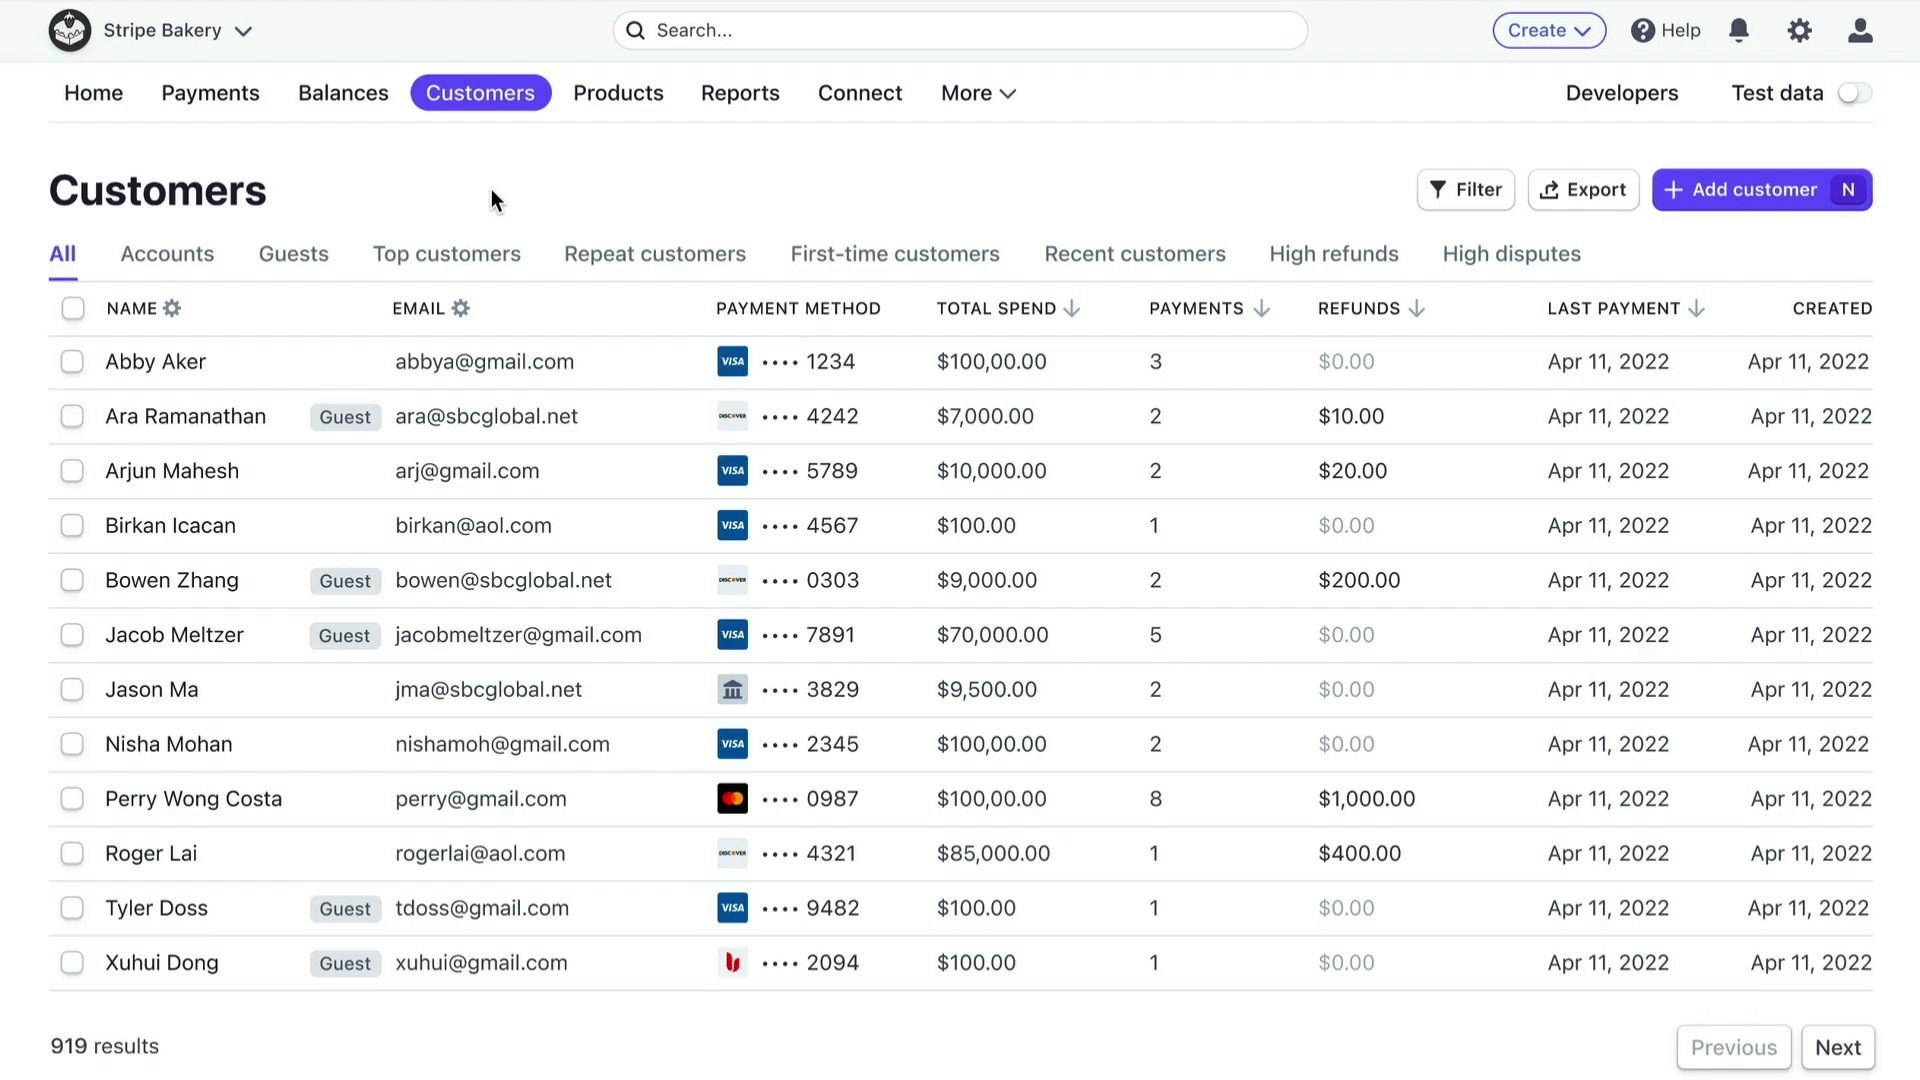The image size is (1920, 1080).
Task: Click the 919 results count
Action: [x=105, y=1046]
